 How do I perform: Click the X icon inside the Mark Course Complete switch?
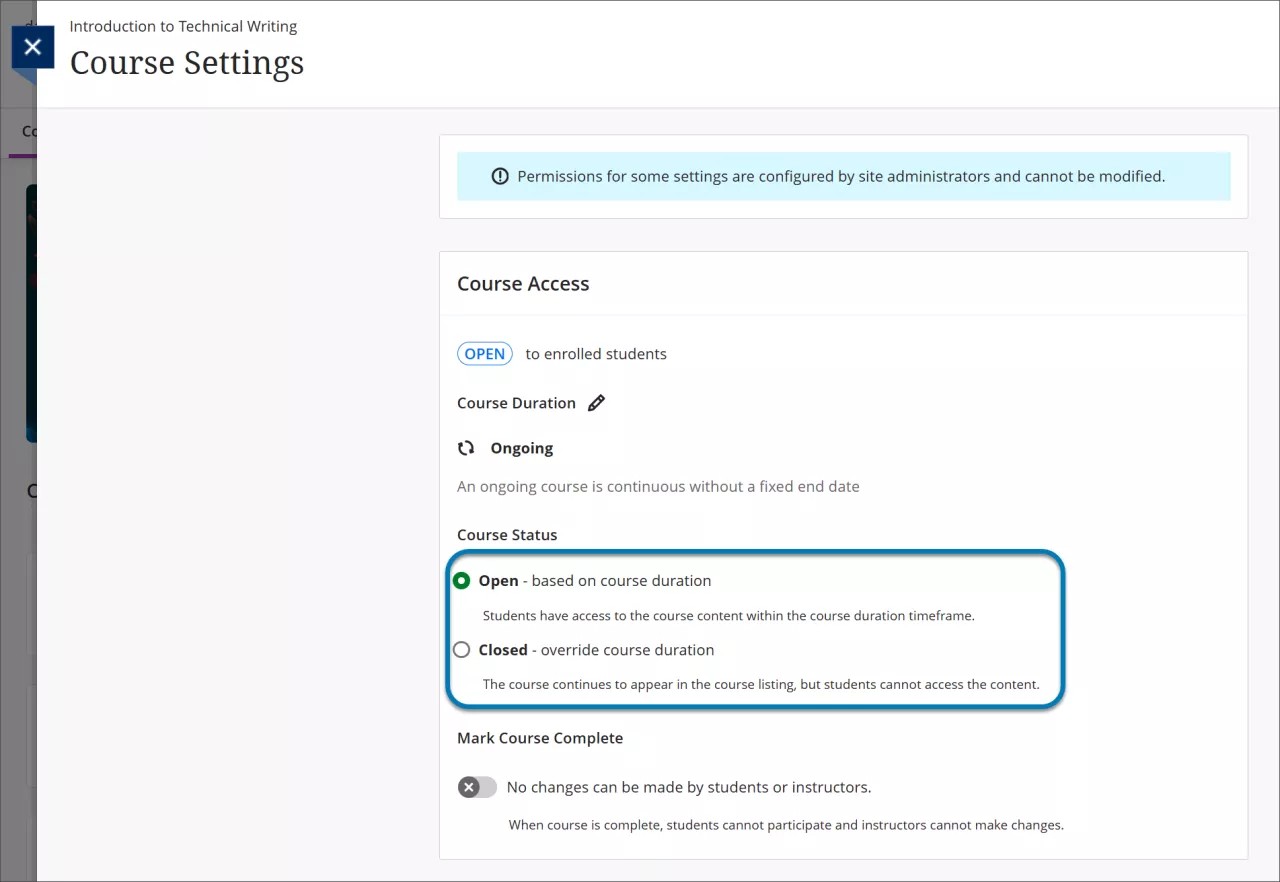click(x=470, y=787)
